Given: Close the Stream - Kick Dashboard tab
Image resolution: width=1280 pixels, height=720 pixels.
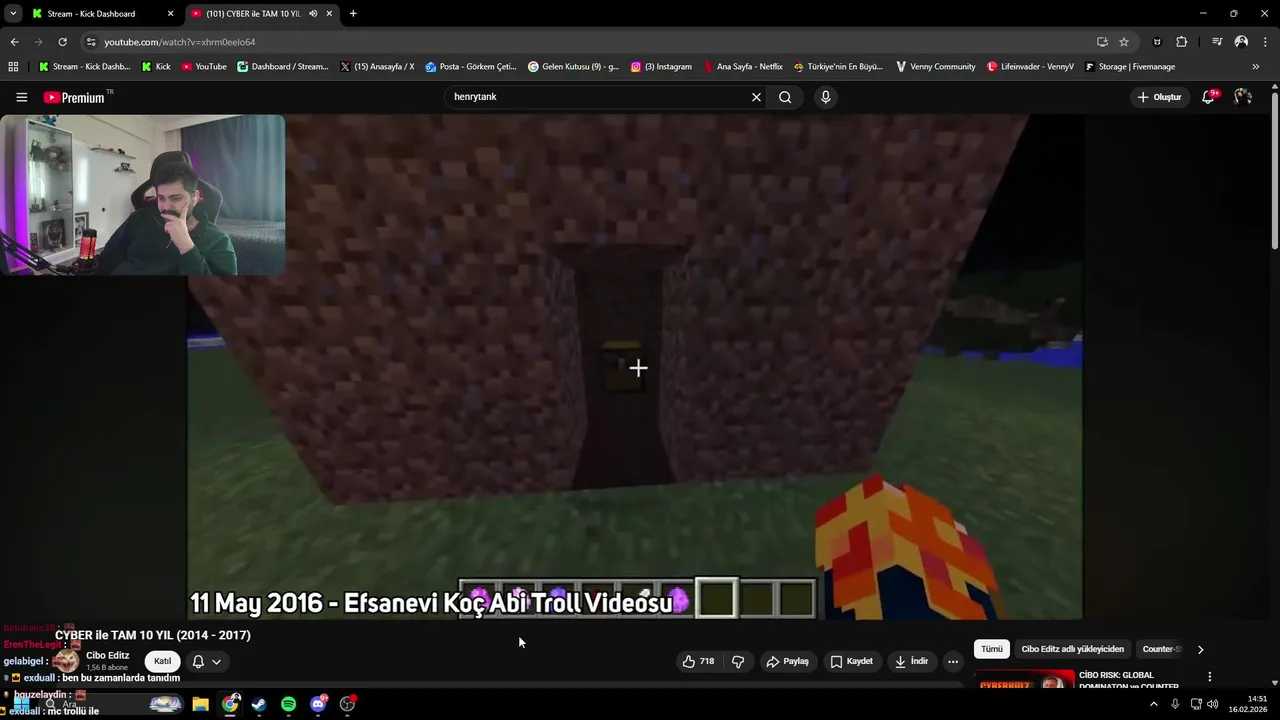Looking at the screenshot, I should click(170, 14).
